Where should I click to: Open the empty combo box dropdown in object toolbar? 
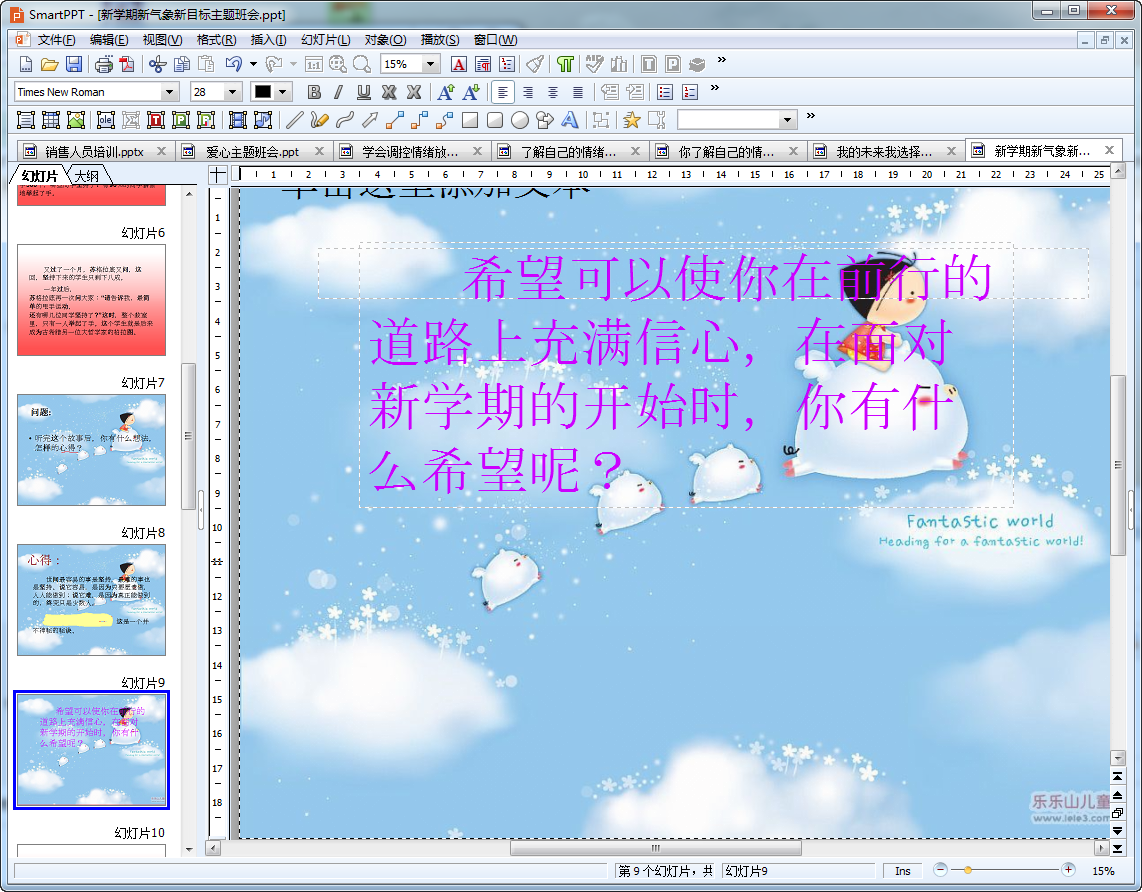pos(787,119)
